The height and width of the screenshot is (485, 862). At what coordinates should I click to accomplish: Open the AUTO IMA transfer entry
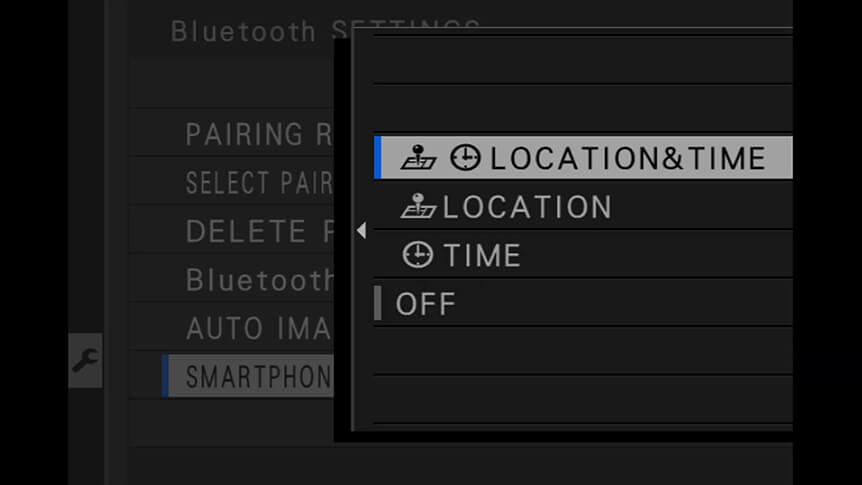click(x=259, y=328)
